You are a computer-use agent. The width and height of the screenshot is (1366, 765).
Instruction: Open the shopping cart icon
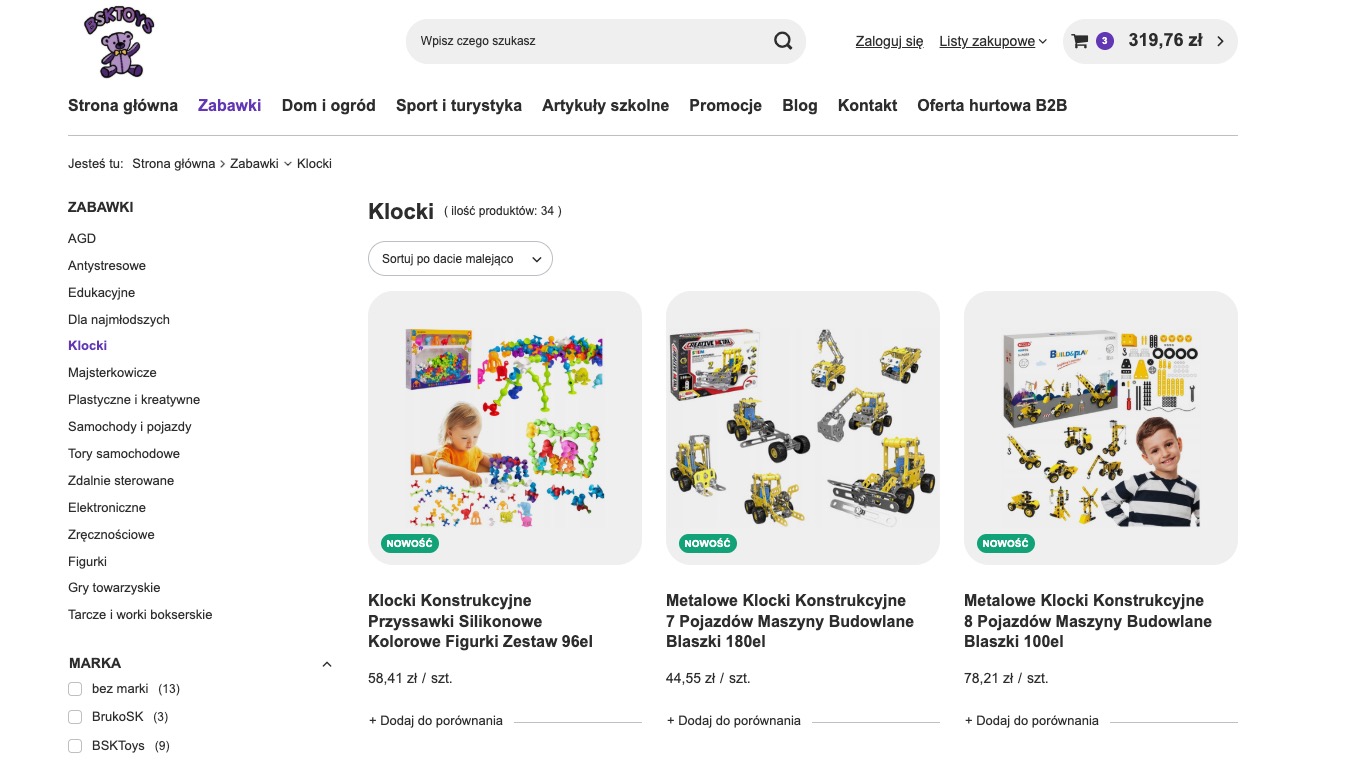tap(1079, 41)
